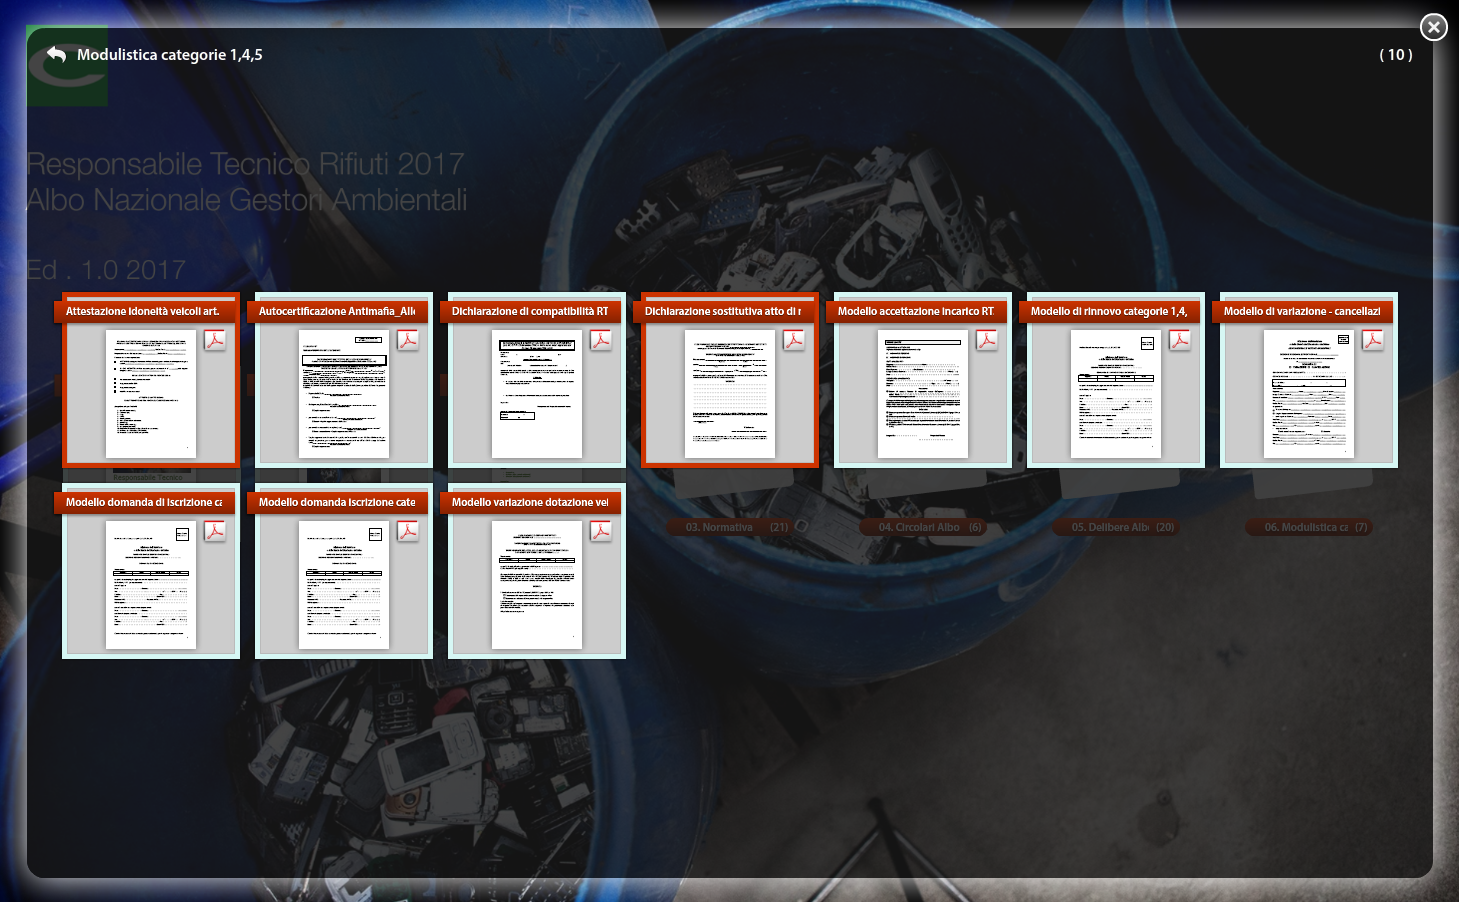Click PDF icon on Dichiarazione di compatibilità RT

click(601, 340)
